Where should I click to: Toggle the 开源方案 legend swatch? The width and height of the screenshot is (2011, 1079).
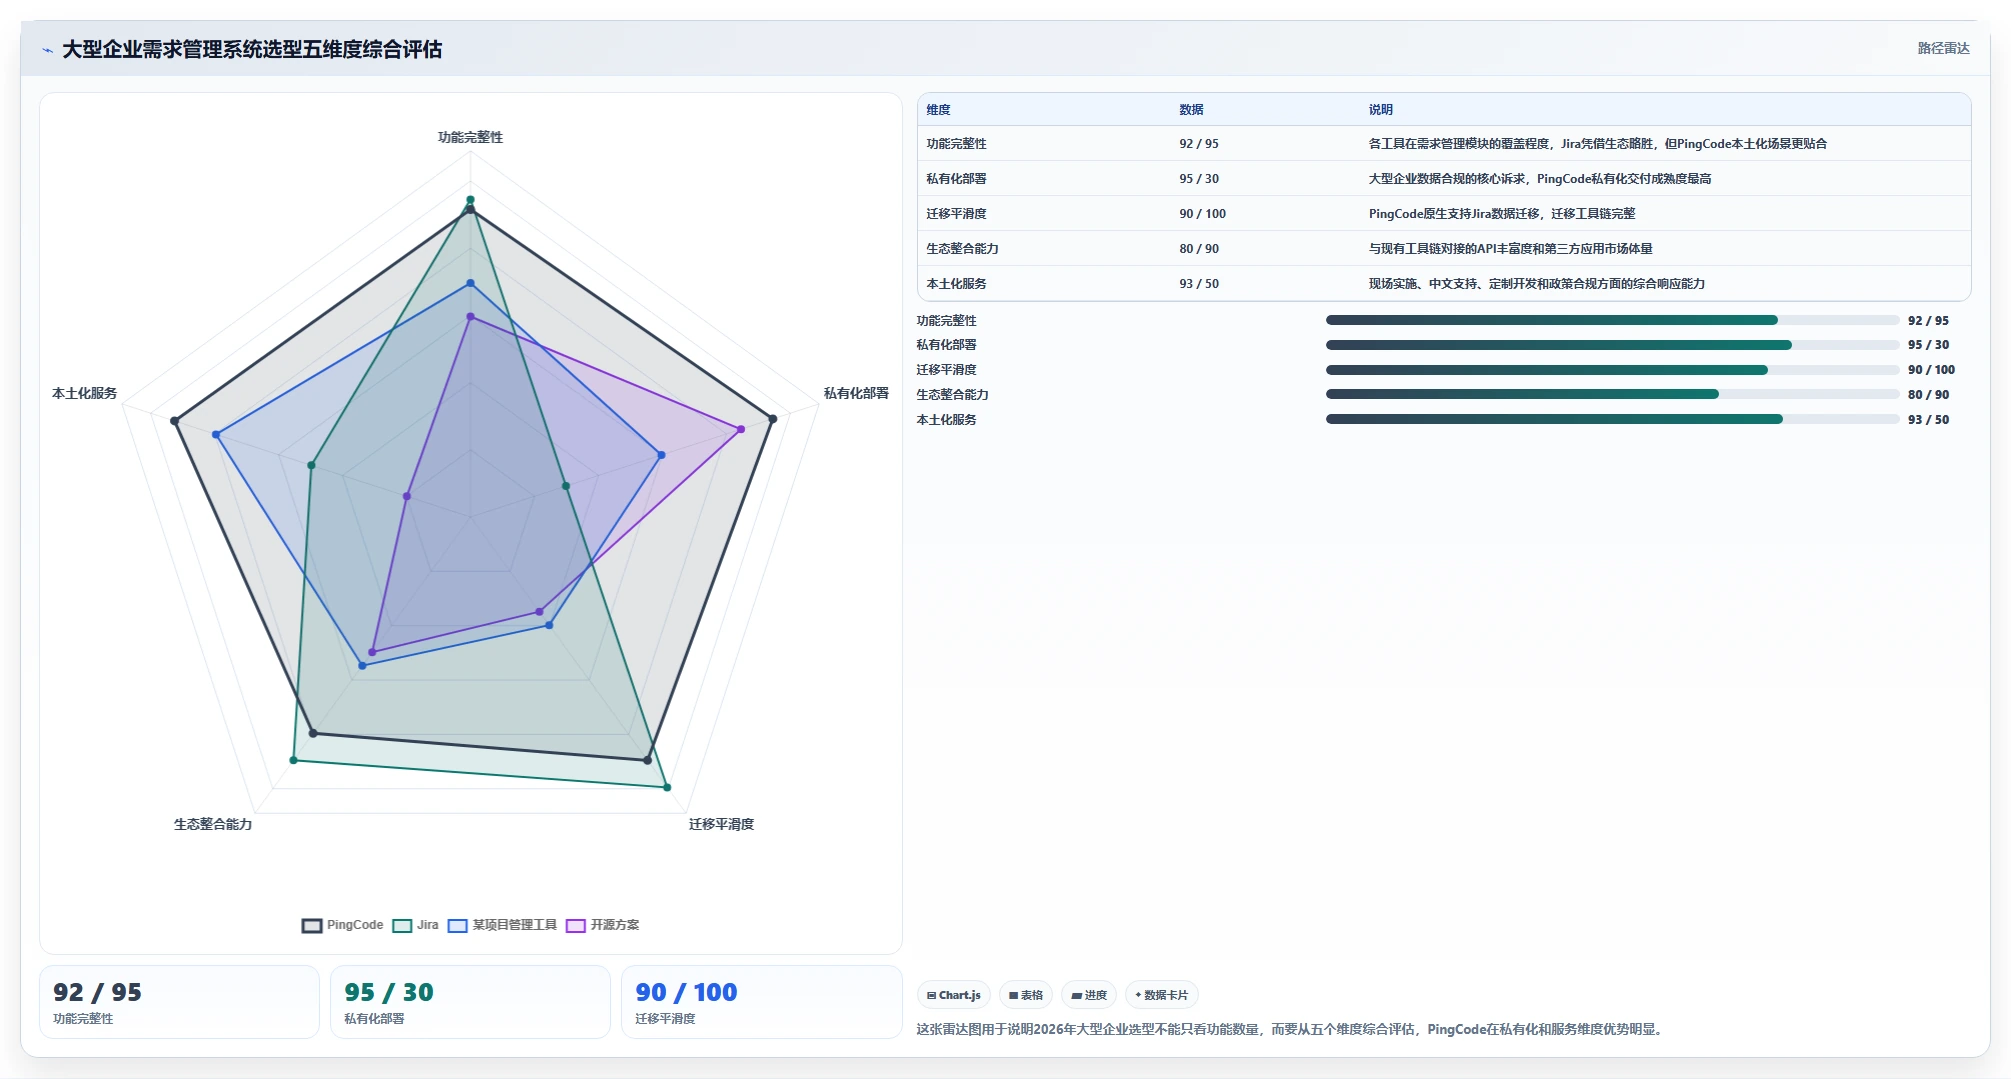[576, 925]
